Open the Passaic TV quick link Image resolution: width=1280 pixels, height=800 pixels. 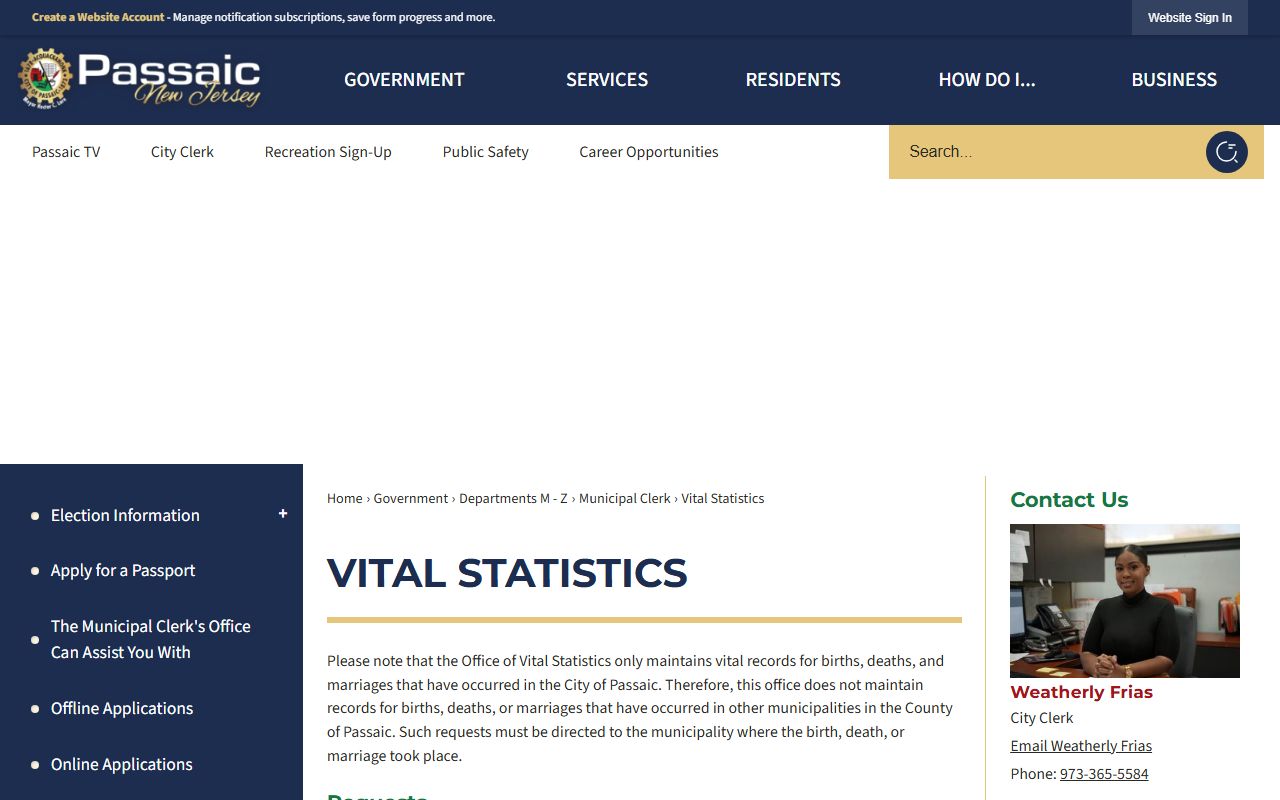click(x=66, y=152)
